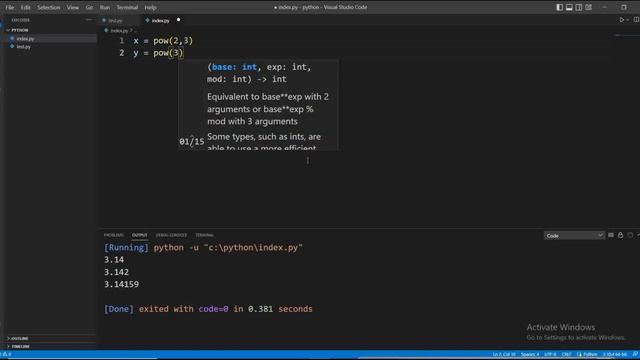Click errors and warnings status indicator

click(x=6, y=354)
